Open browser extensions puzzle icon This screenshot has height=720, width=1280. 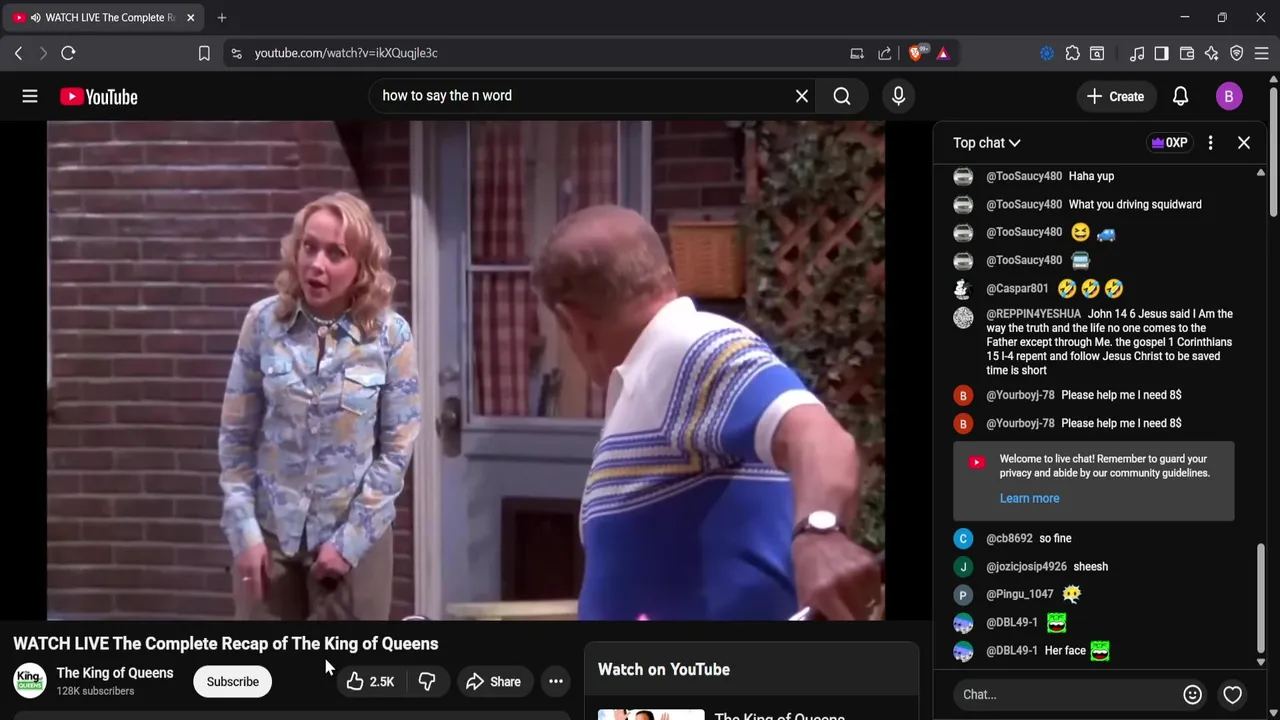click(1072, 53)
